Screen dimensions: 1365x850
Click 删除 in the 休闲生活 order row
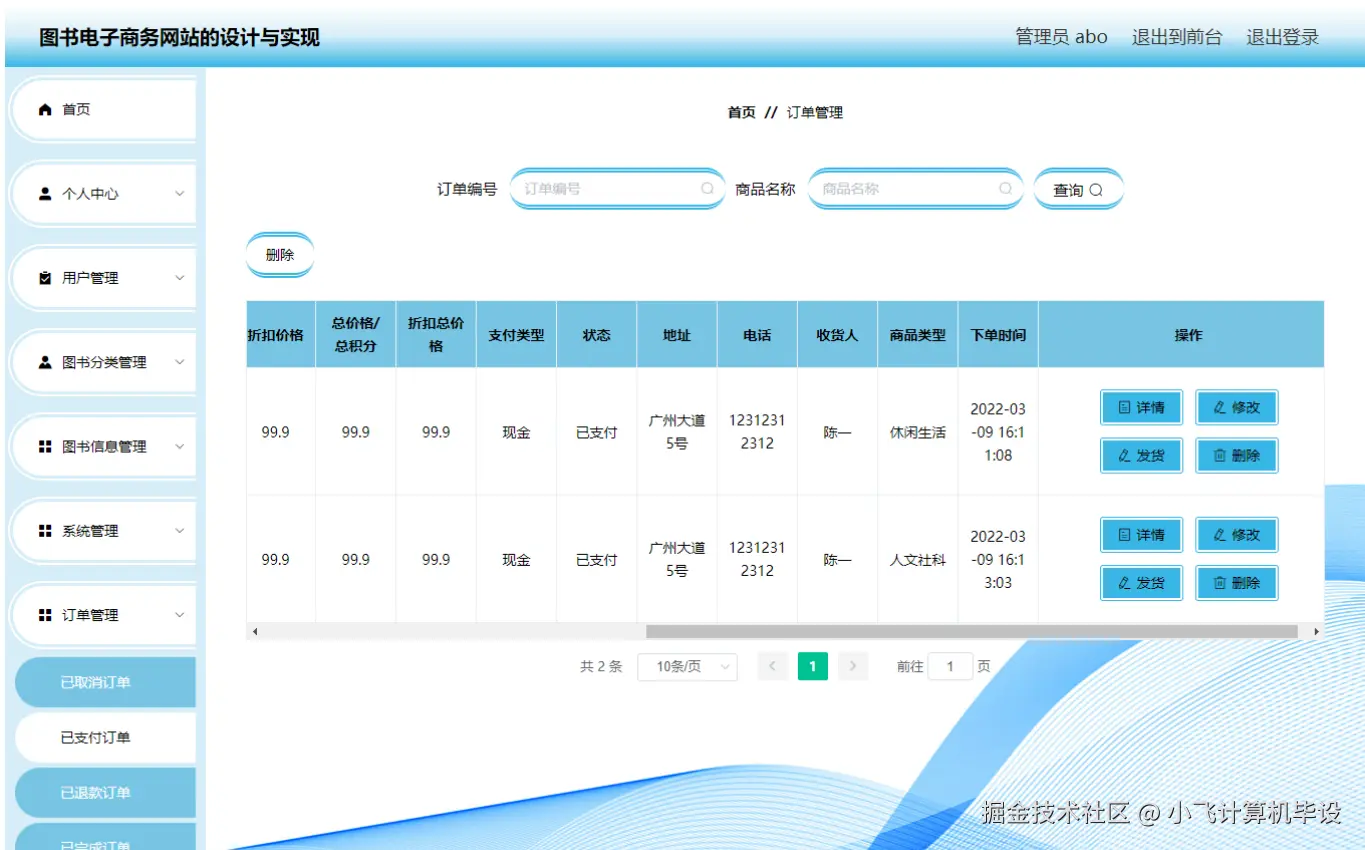[1237, 455]
